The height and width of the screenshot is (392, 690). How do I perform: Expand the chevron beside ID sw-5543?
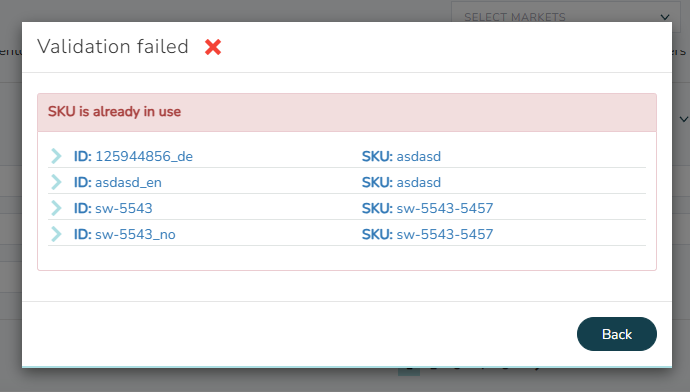click(x=56, y=208)
